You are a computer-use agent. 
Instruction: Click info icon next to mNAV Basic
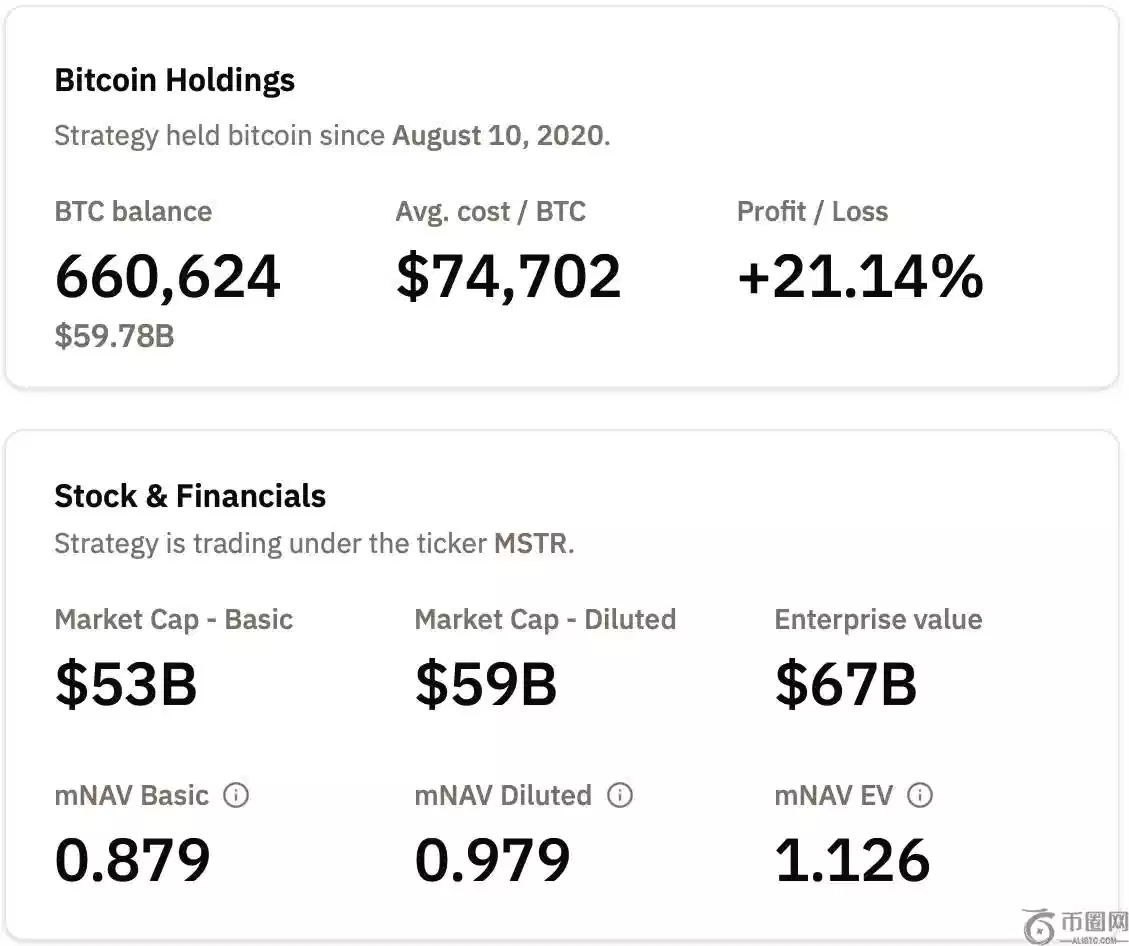[x=236, y=796]
